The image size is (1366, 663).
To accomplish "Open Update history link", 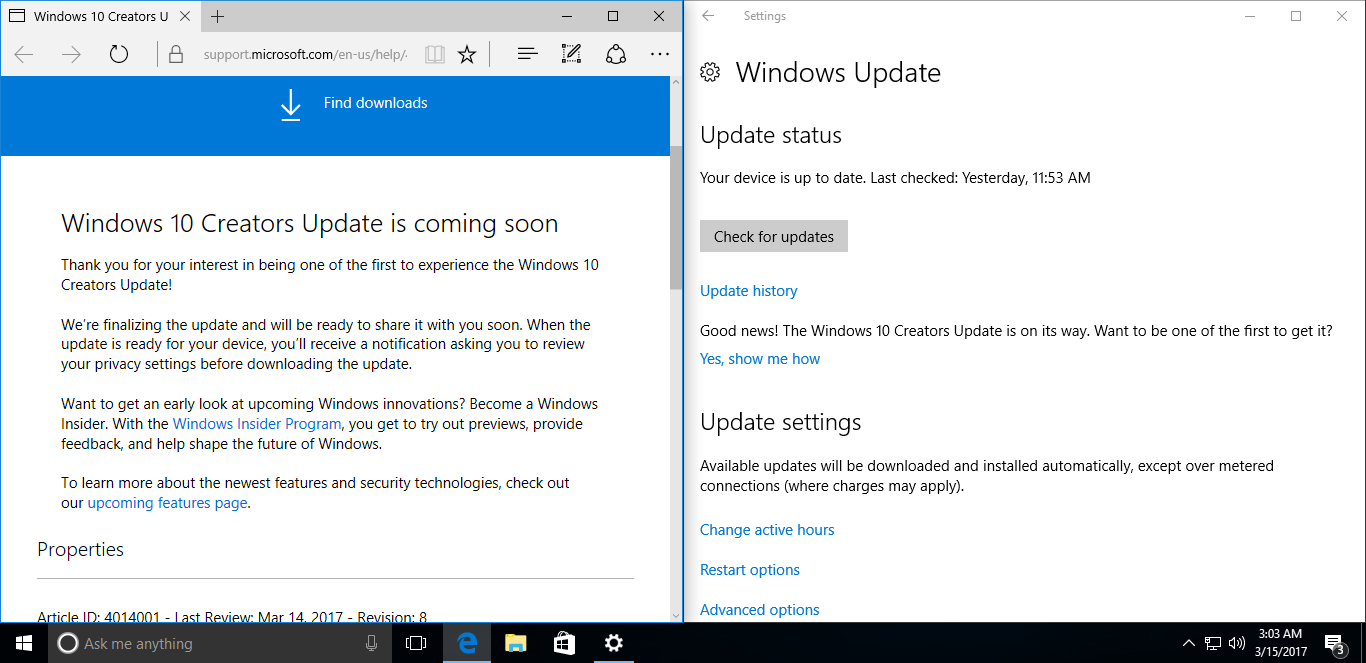I will point(749,291).
